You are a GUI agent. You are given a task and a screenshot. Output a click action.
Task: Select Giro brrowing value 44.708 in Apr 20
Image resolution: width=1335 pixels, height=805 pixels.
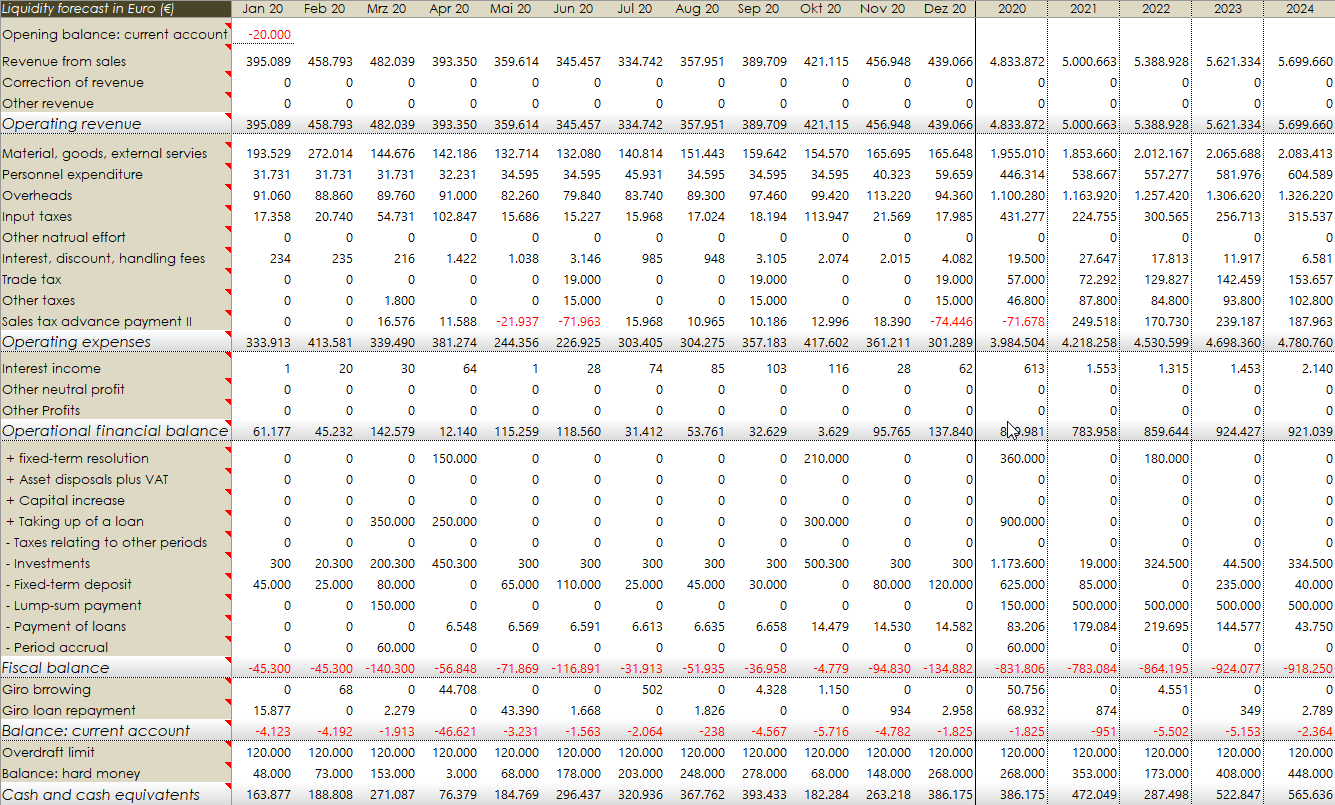point(458,690)
